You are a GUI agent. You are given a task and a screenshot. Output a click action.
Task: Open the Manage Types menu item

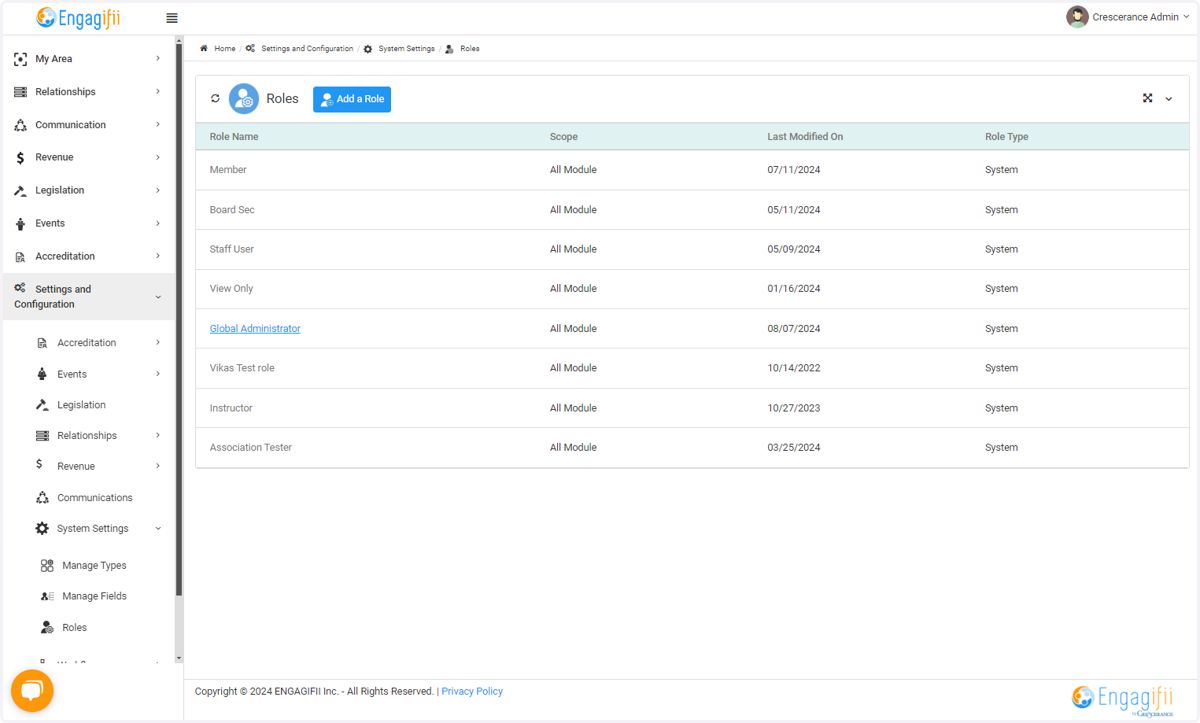click(x=94, y=566)
